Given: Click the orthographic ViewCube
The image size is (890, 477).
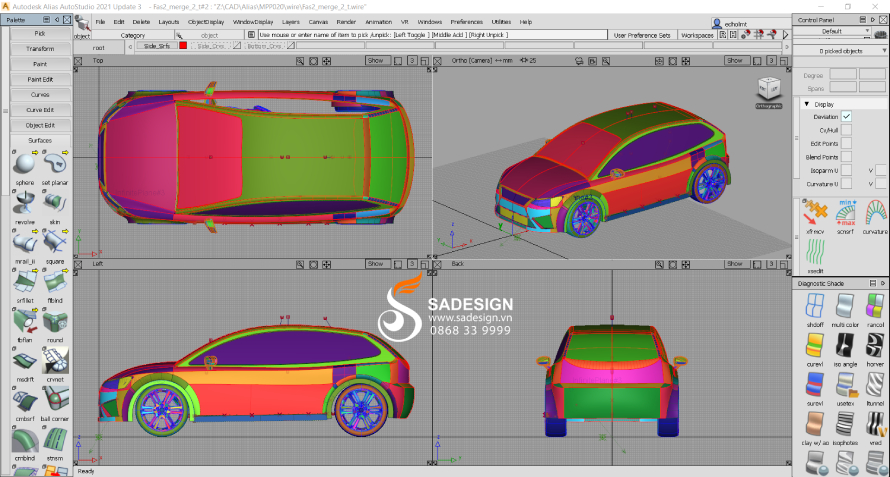Looking at the screenshot, I should 769,91.
